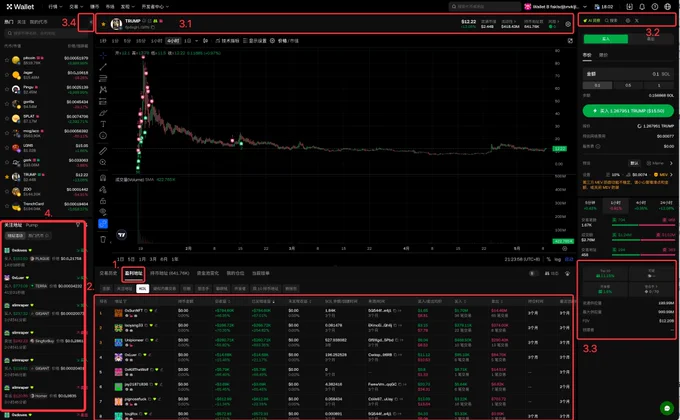680x420 pixels.
Task: Switch to the 交易历史 tab
Action: pyautogui.click(x=108, y=273)
